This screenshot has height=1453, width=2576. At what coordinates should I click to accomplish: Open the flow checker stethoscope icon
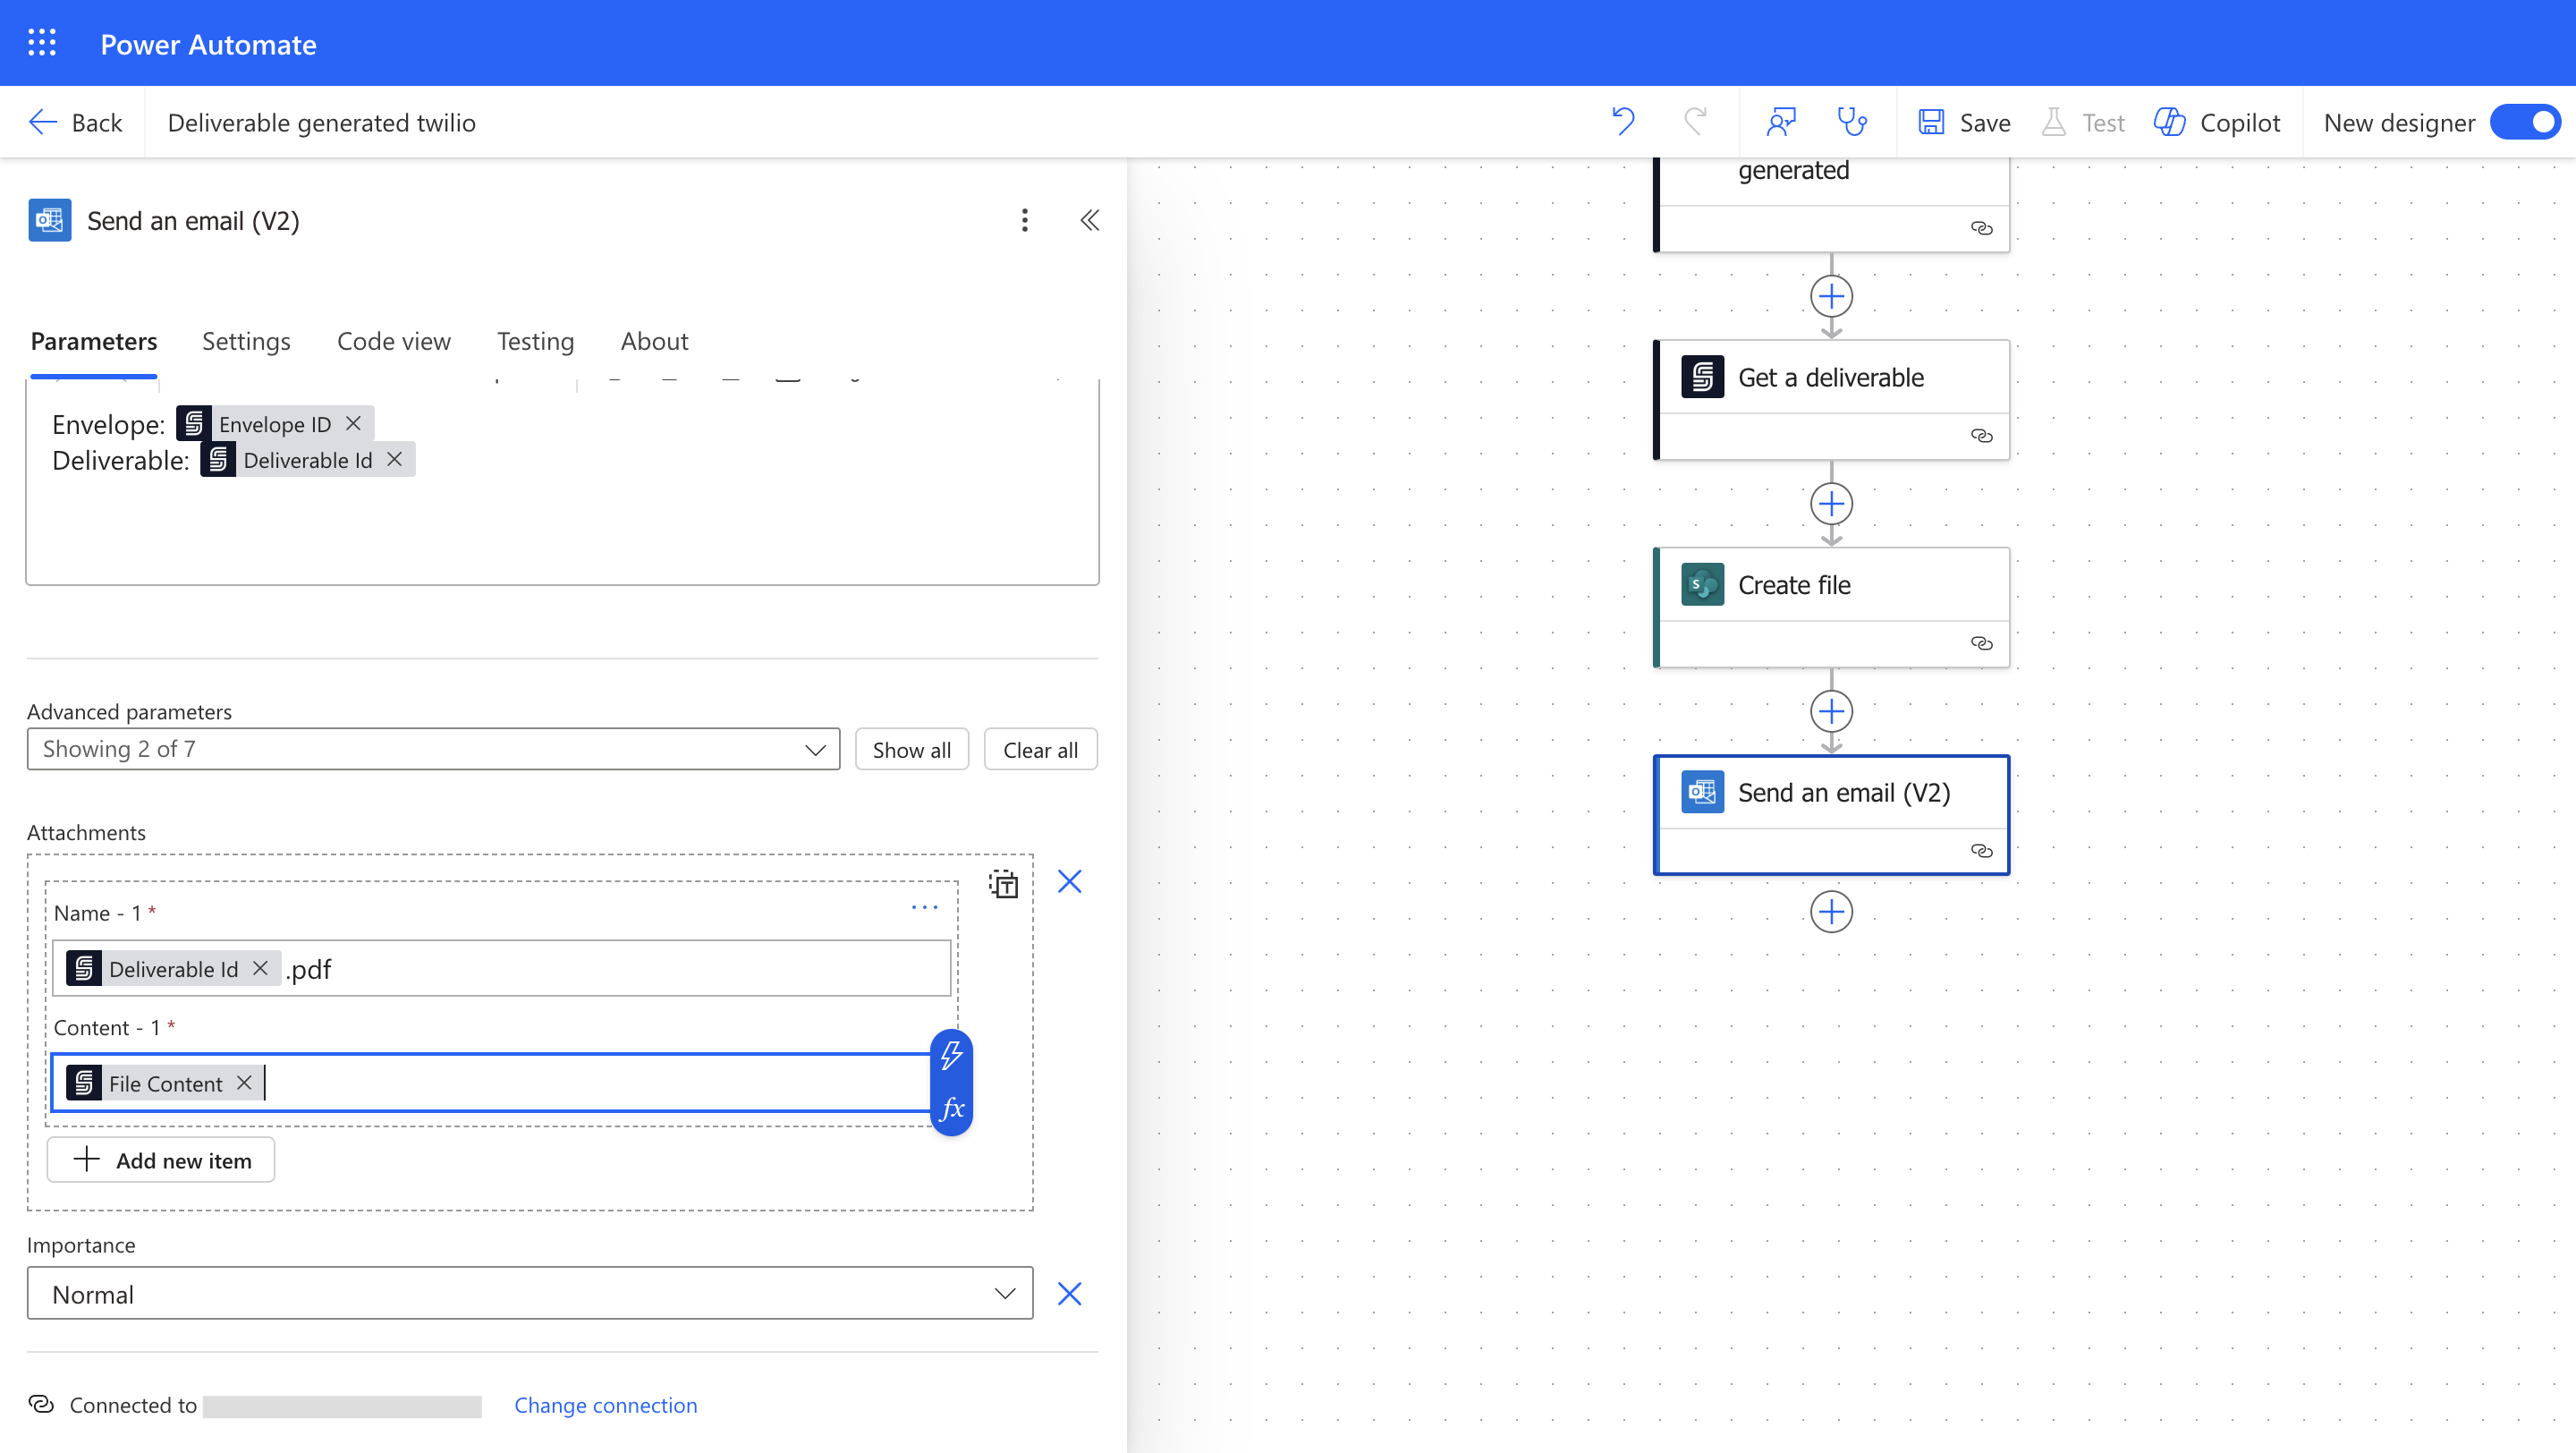coord(1852,122)
